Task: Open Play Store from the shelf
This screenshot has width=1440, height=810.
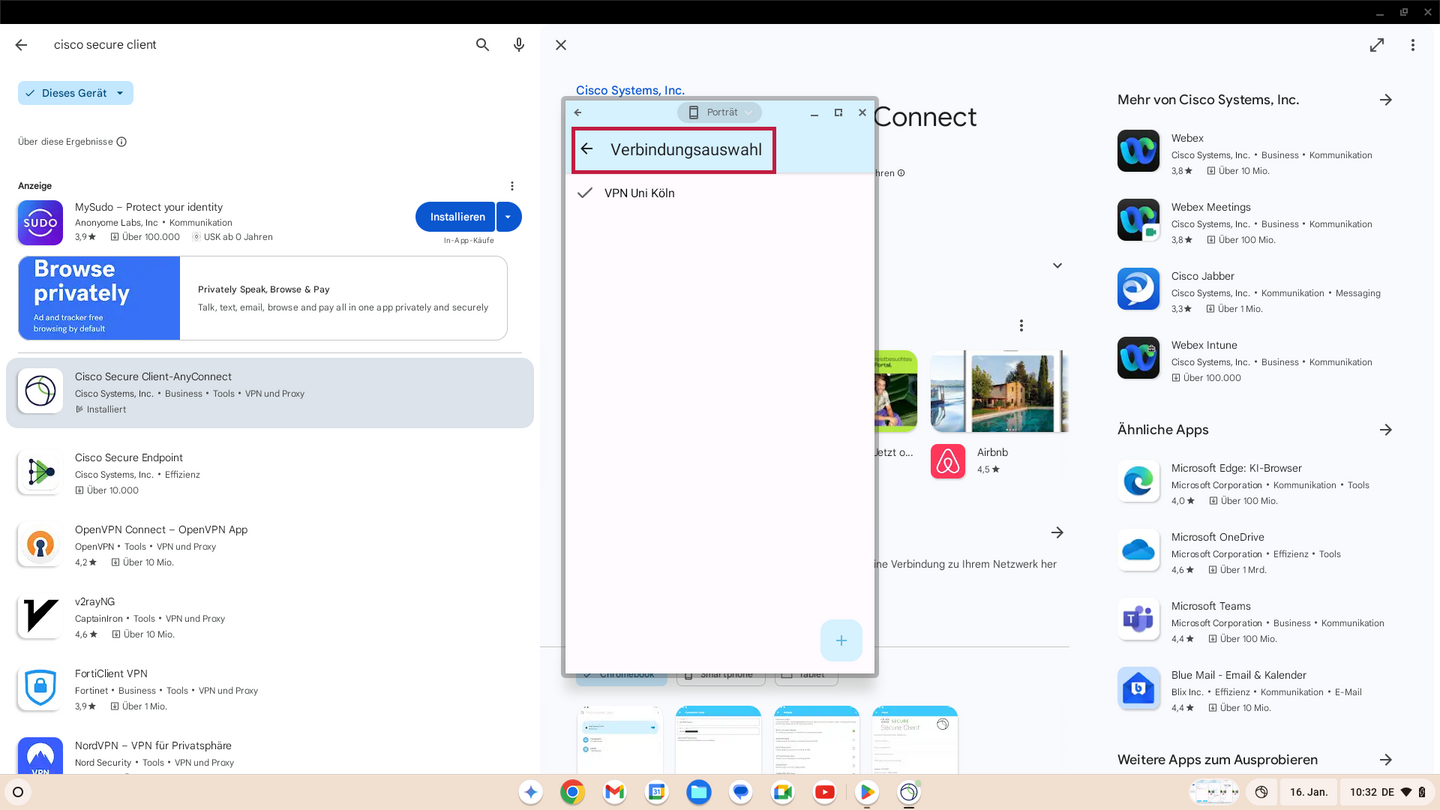Action: tap(867, 792)
